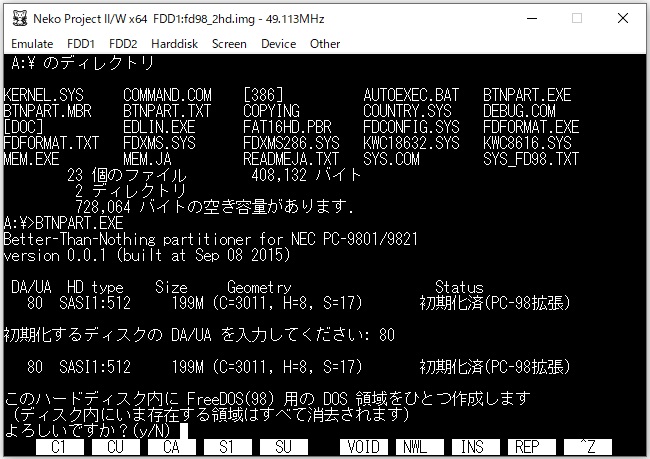The image size is (650, 459).
Task: Click the BTNPART.MBR file name
Action: [x=48, y=111]
